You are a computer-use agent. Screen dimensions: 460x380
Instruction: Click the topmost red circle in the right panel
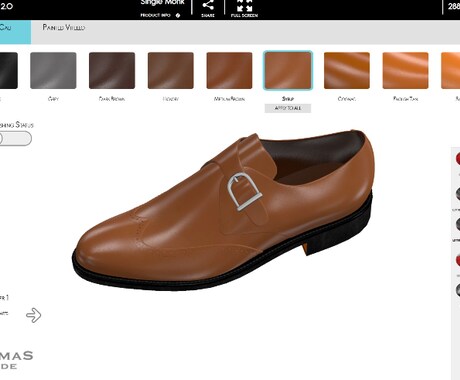[458, 159]
